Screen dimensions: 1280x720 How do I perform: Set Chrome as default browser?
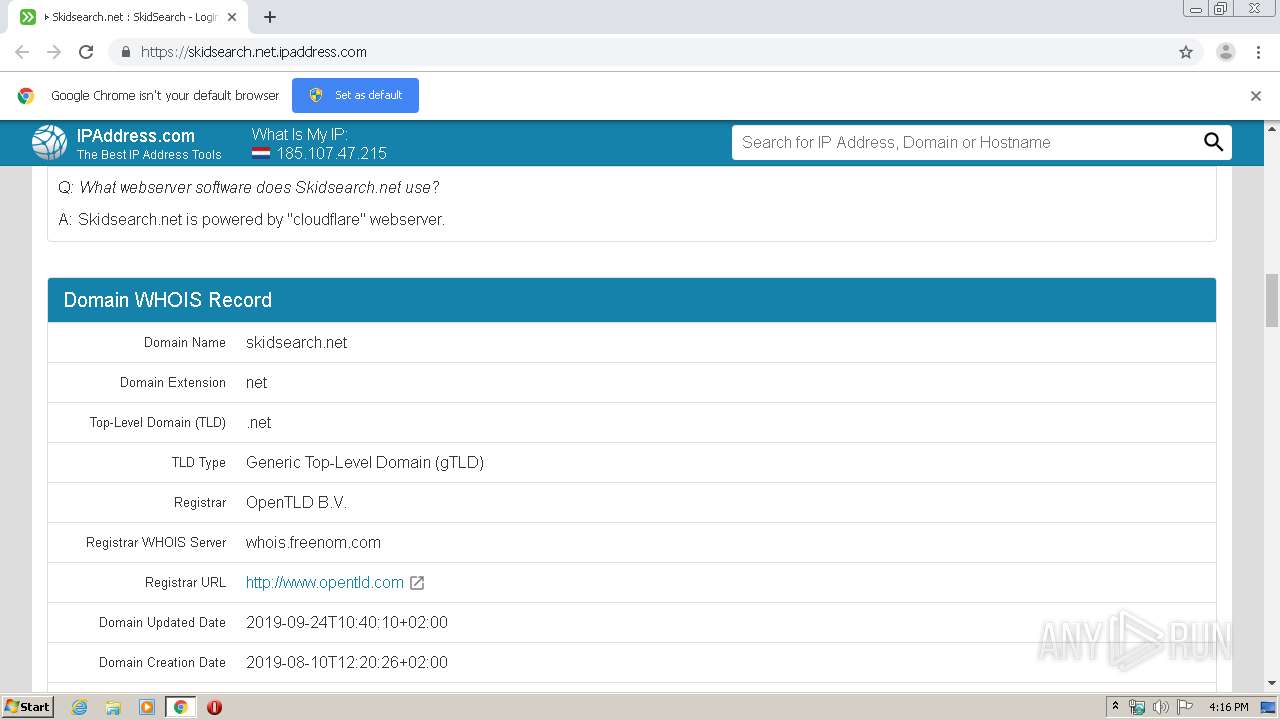[x=355, y=95]
